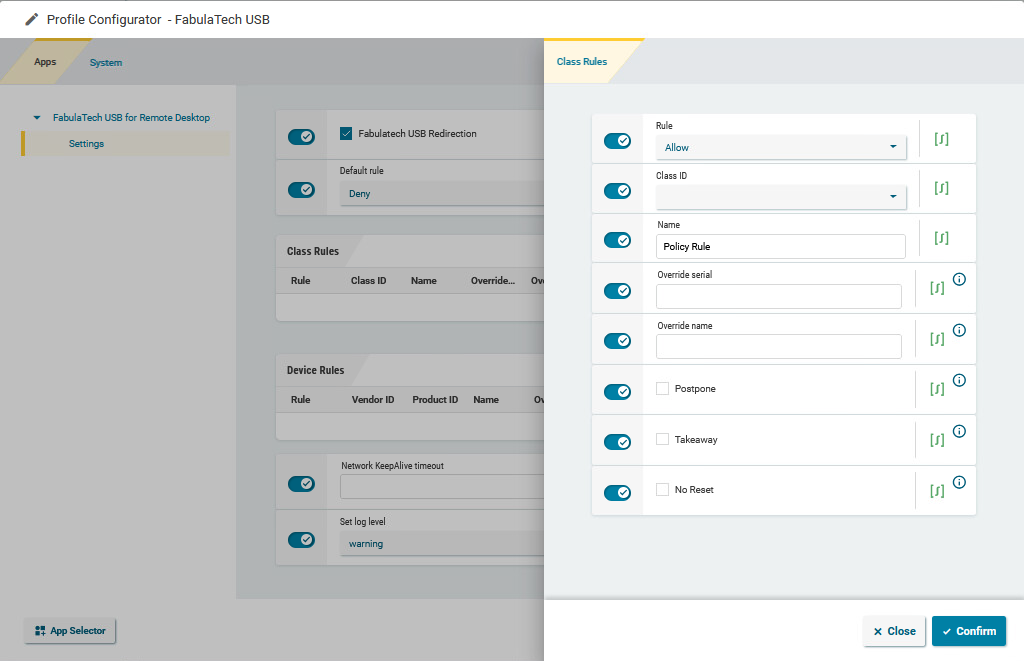Image resolution: width=1024 pixels, height=661 pixels.
Task: Switch to the System tab
Action: [x=105, y=62]
